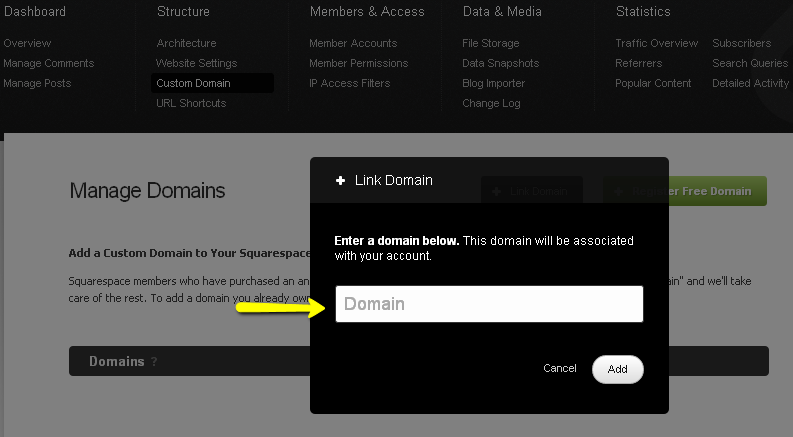Open Member Accounts page

pyautogui.click(x=353, y=43)
